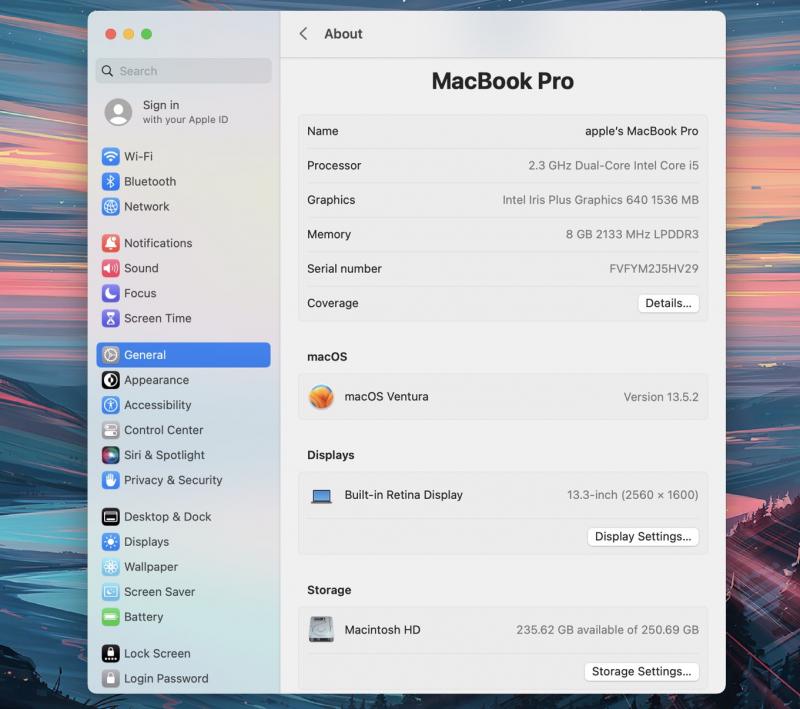The height and width of the screenshot is (709, 800).
Task: Click the Control Center icon
Action: pos(111,429)
